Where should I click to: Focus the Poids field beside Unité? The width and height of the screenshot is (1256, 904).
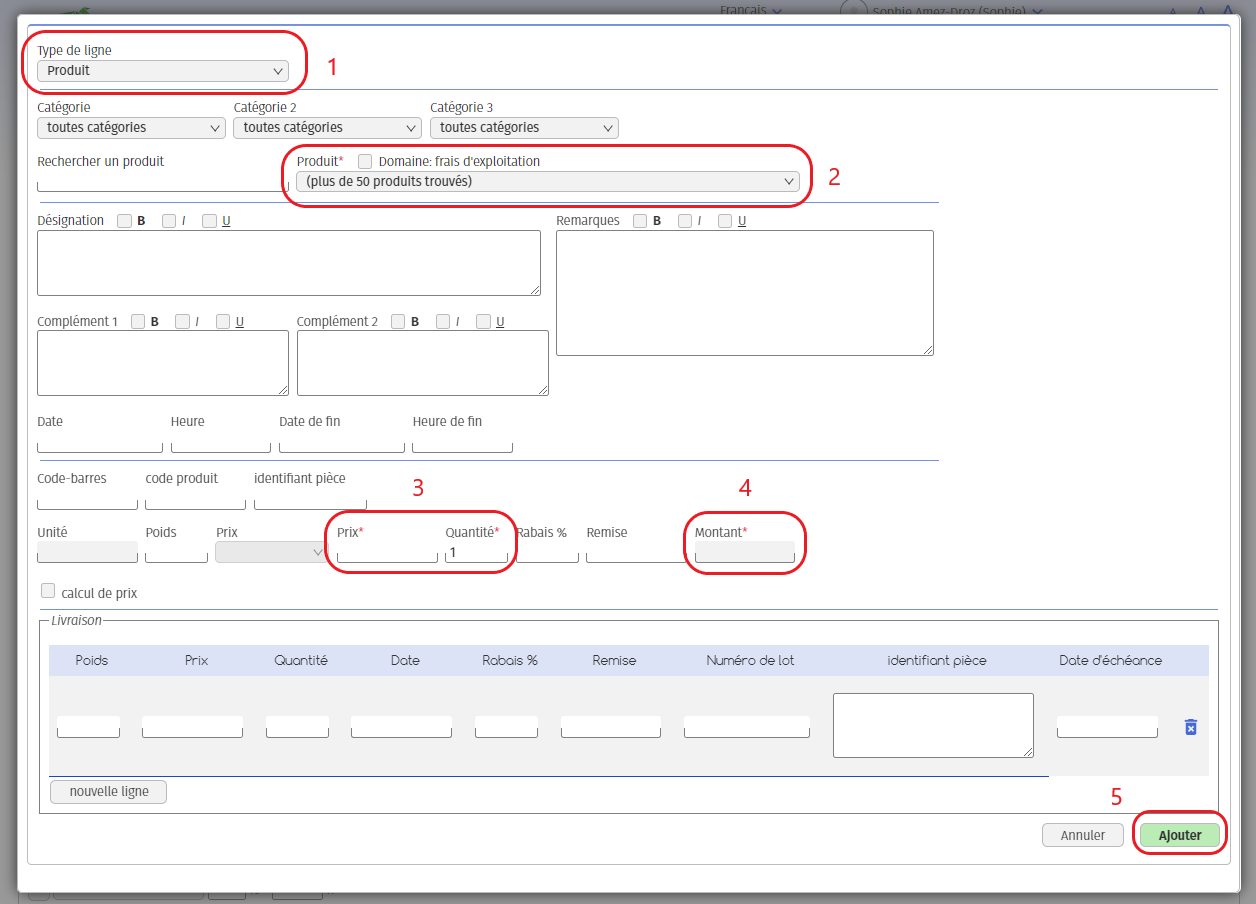(177, 552)
